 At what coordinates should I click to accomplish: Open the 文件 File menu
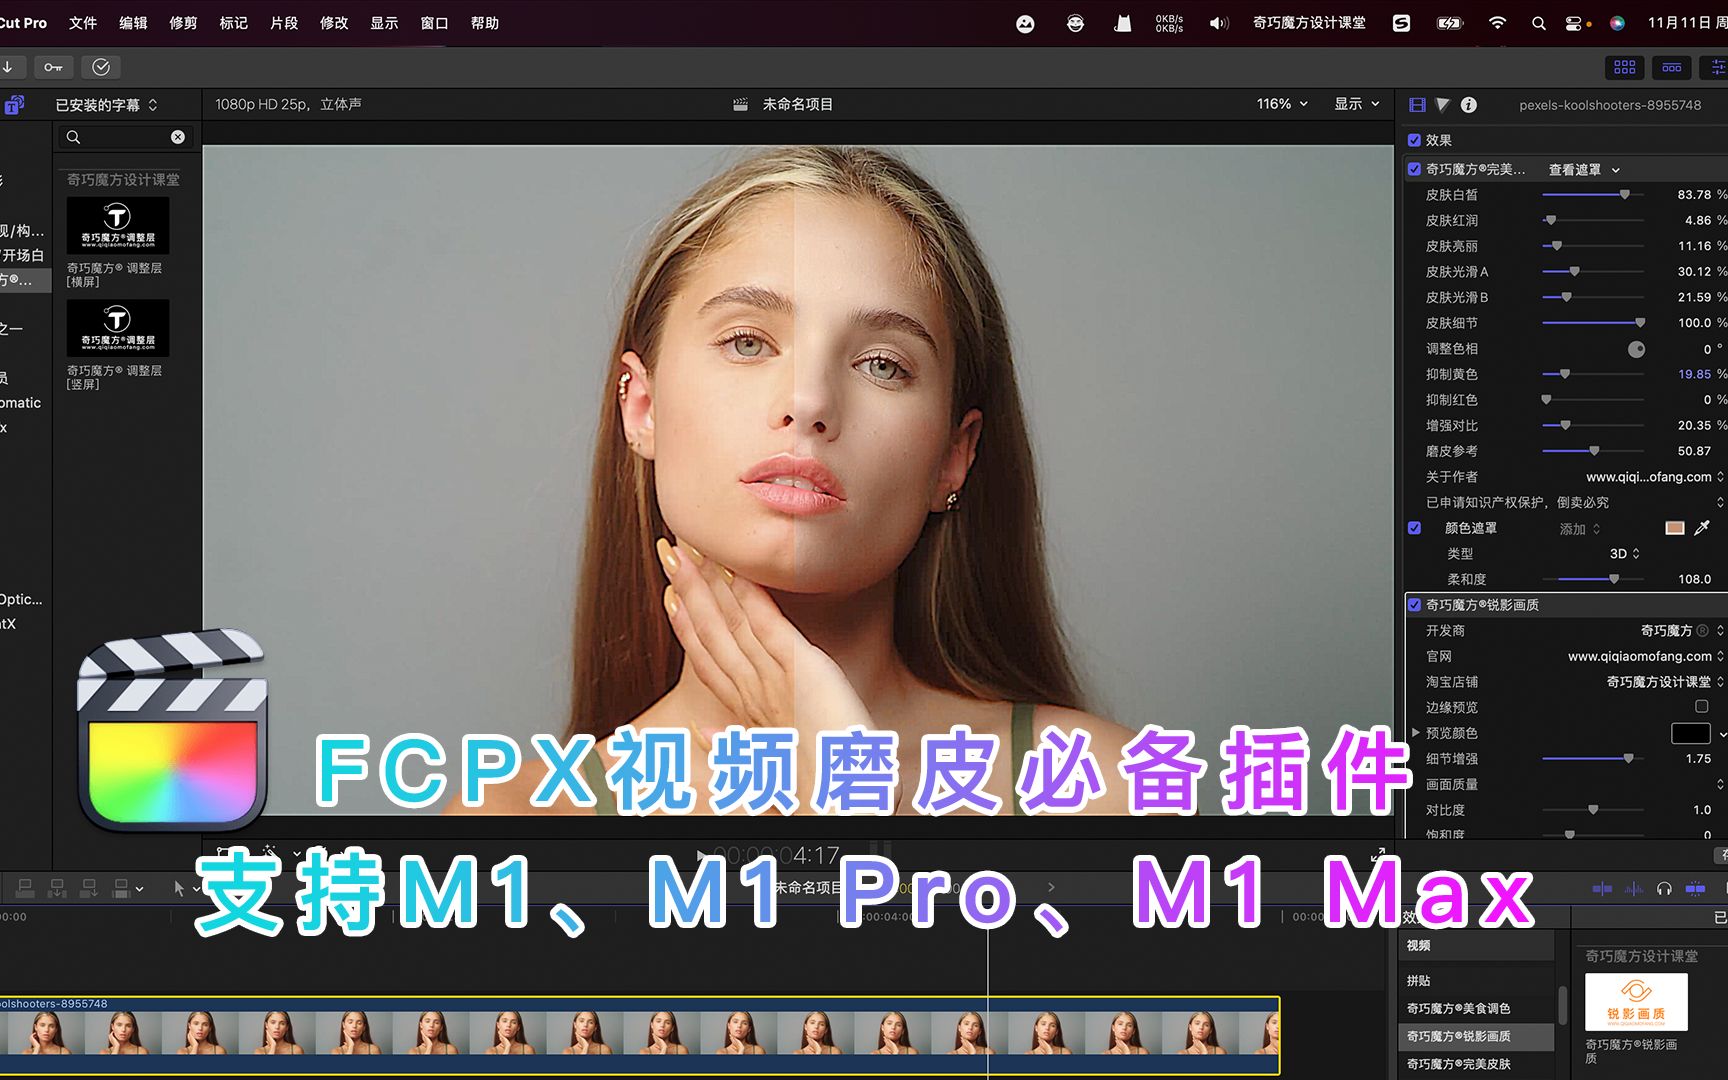coord(83,23)
